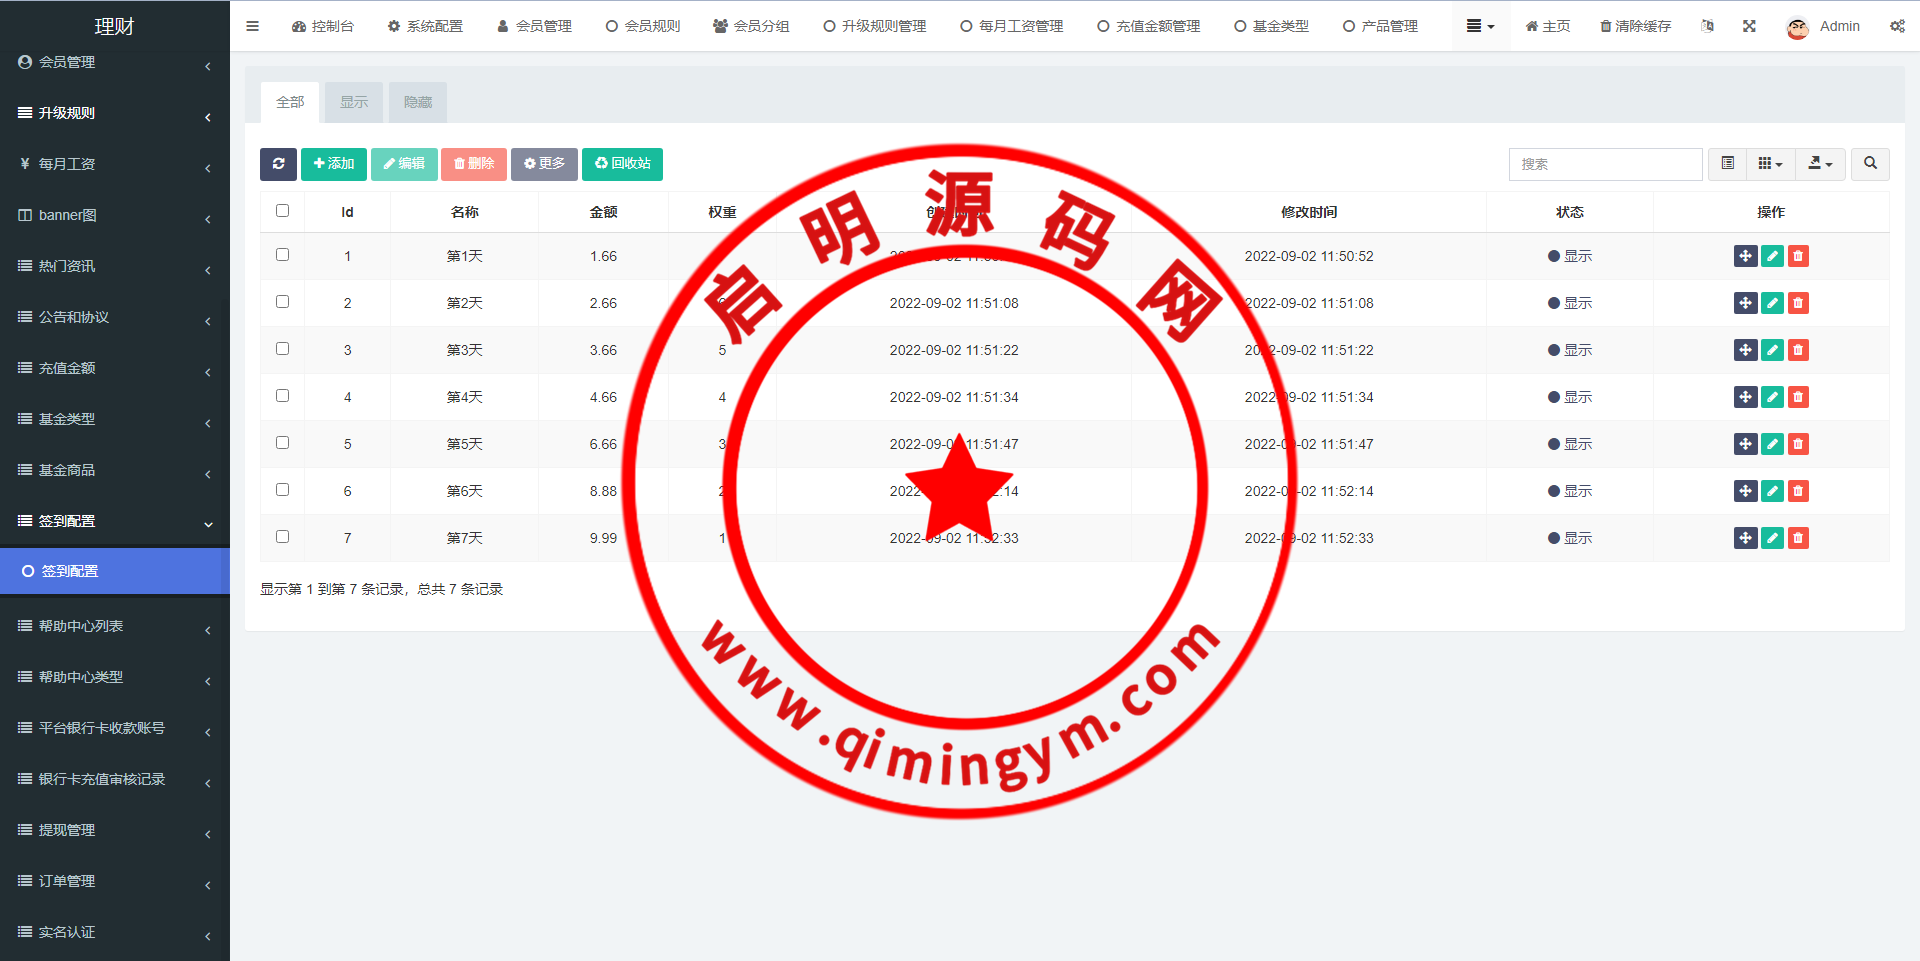Tick the checkbox for row with Id 7
Viewport: 1920px width, 961px height.
282,537
